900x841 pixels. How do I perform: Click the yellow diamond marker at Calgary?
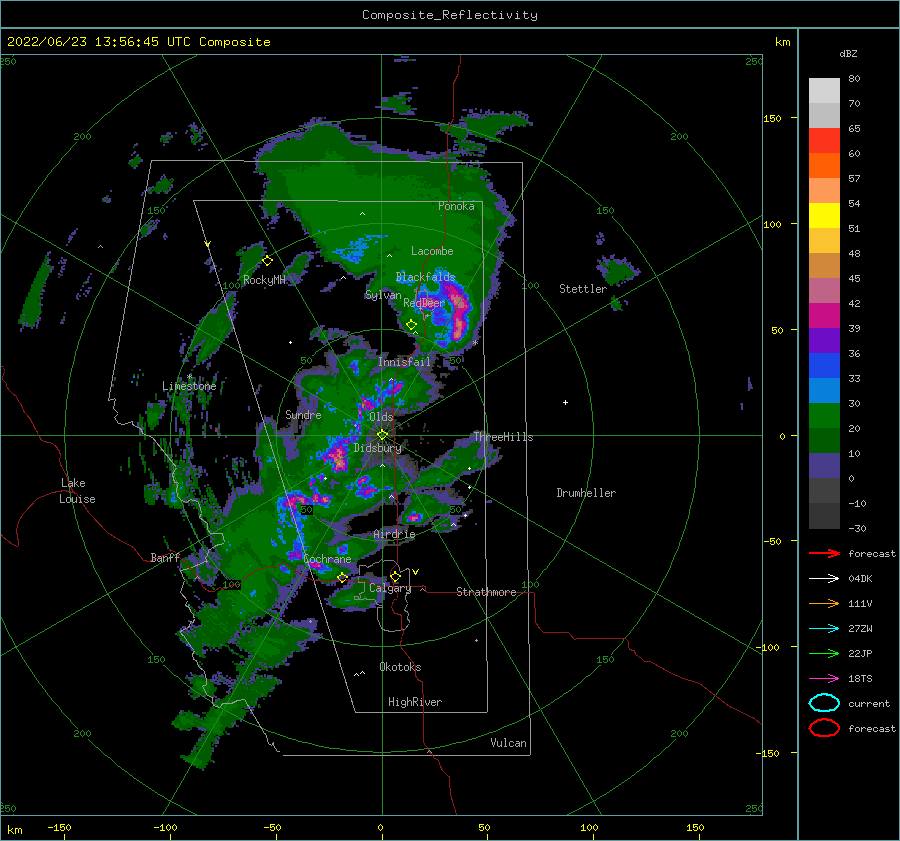tap(395, 576)
